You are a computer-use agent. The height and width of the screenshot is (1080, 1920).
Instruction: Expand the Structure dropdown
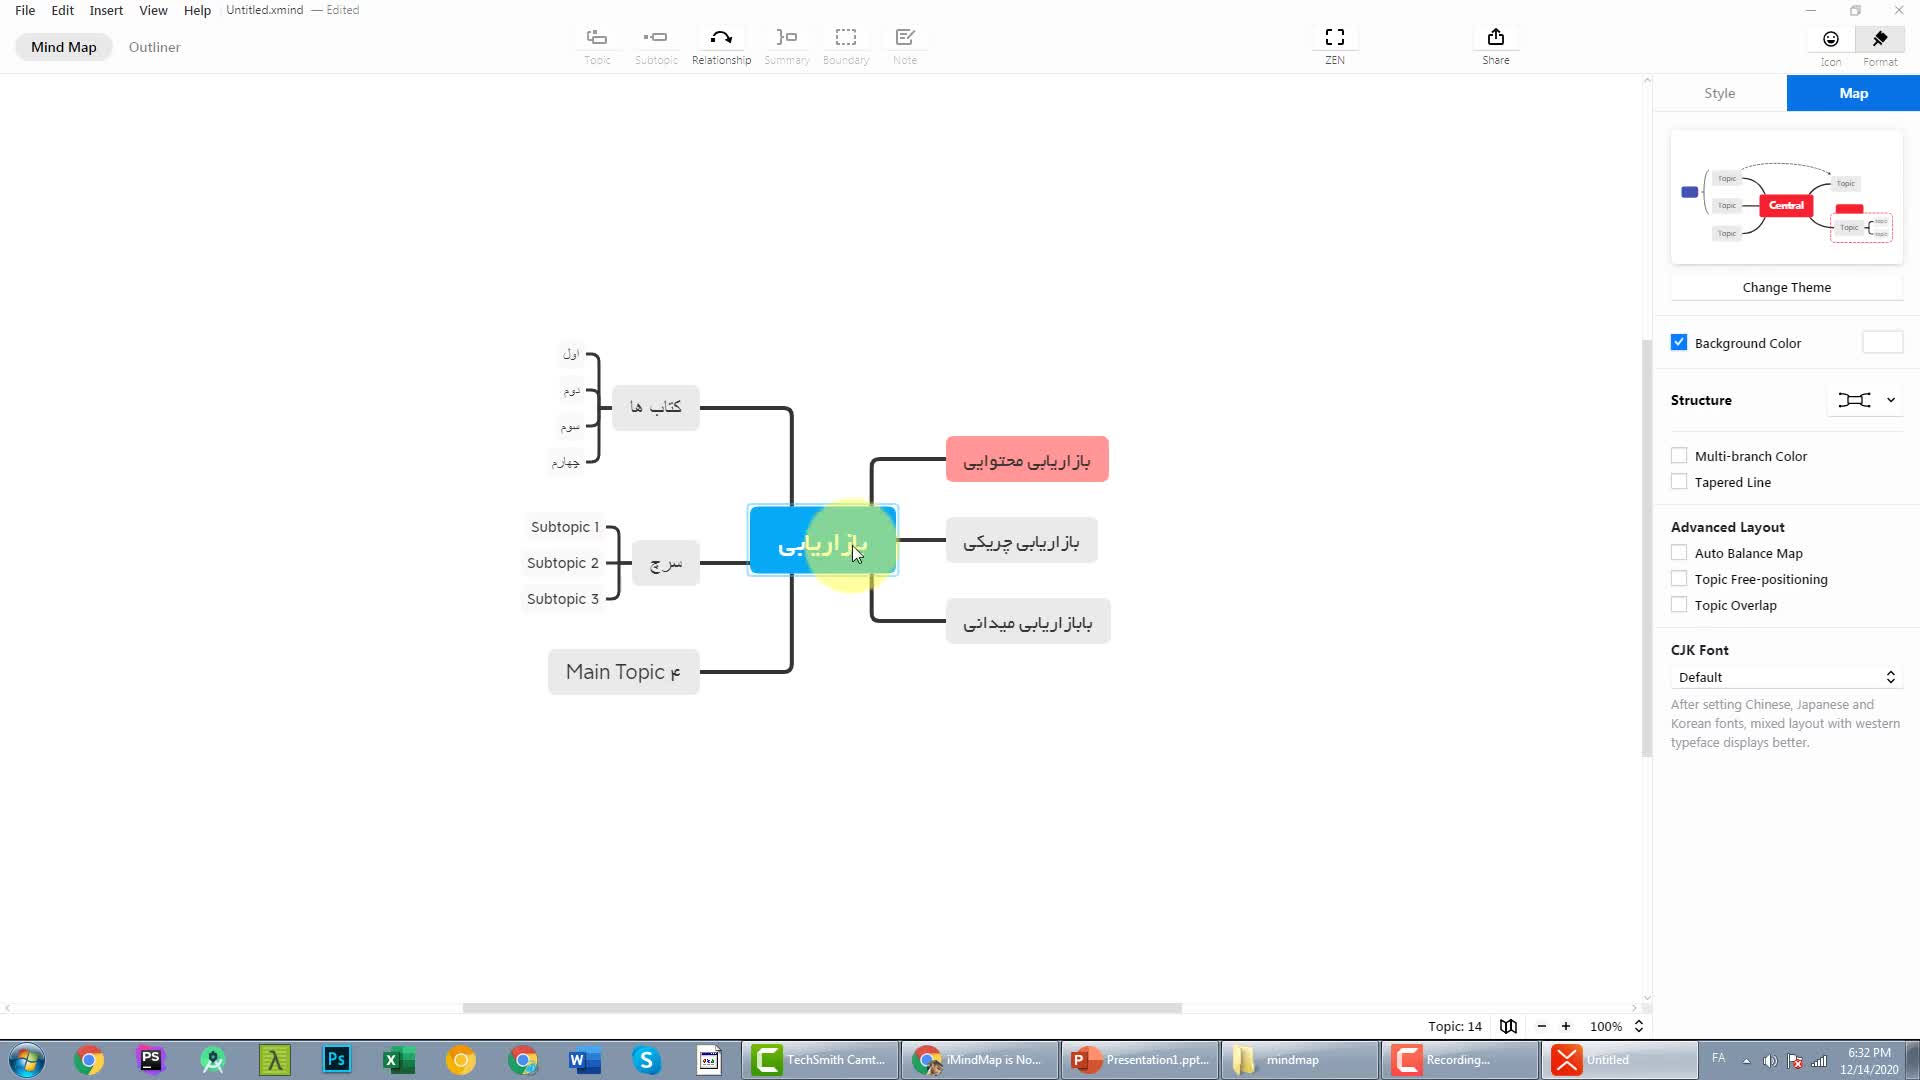coord(1866,400)
